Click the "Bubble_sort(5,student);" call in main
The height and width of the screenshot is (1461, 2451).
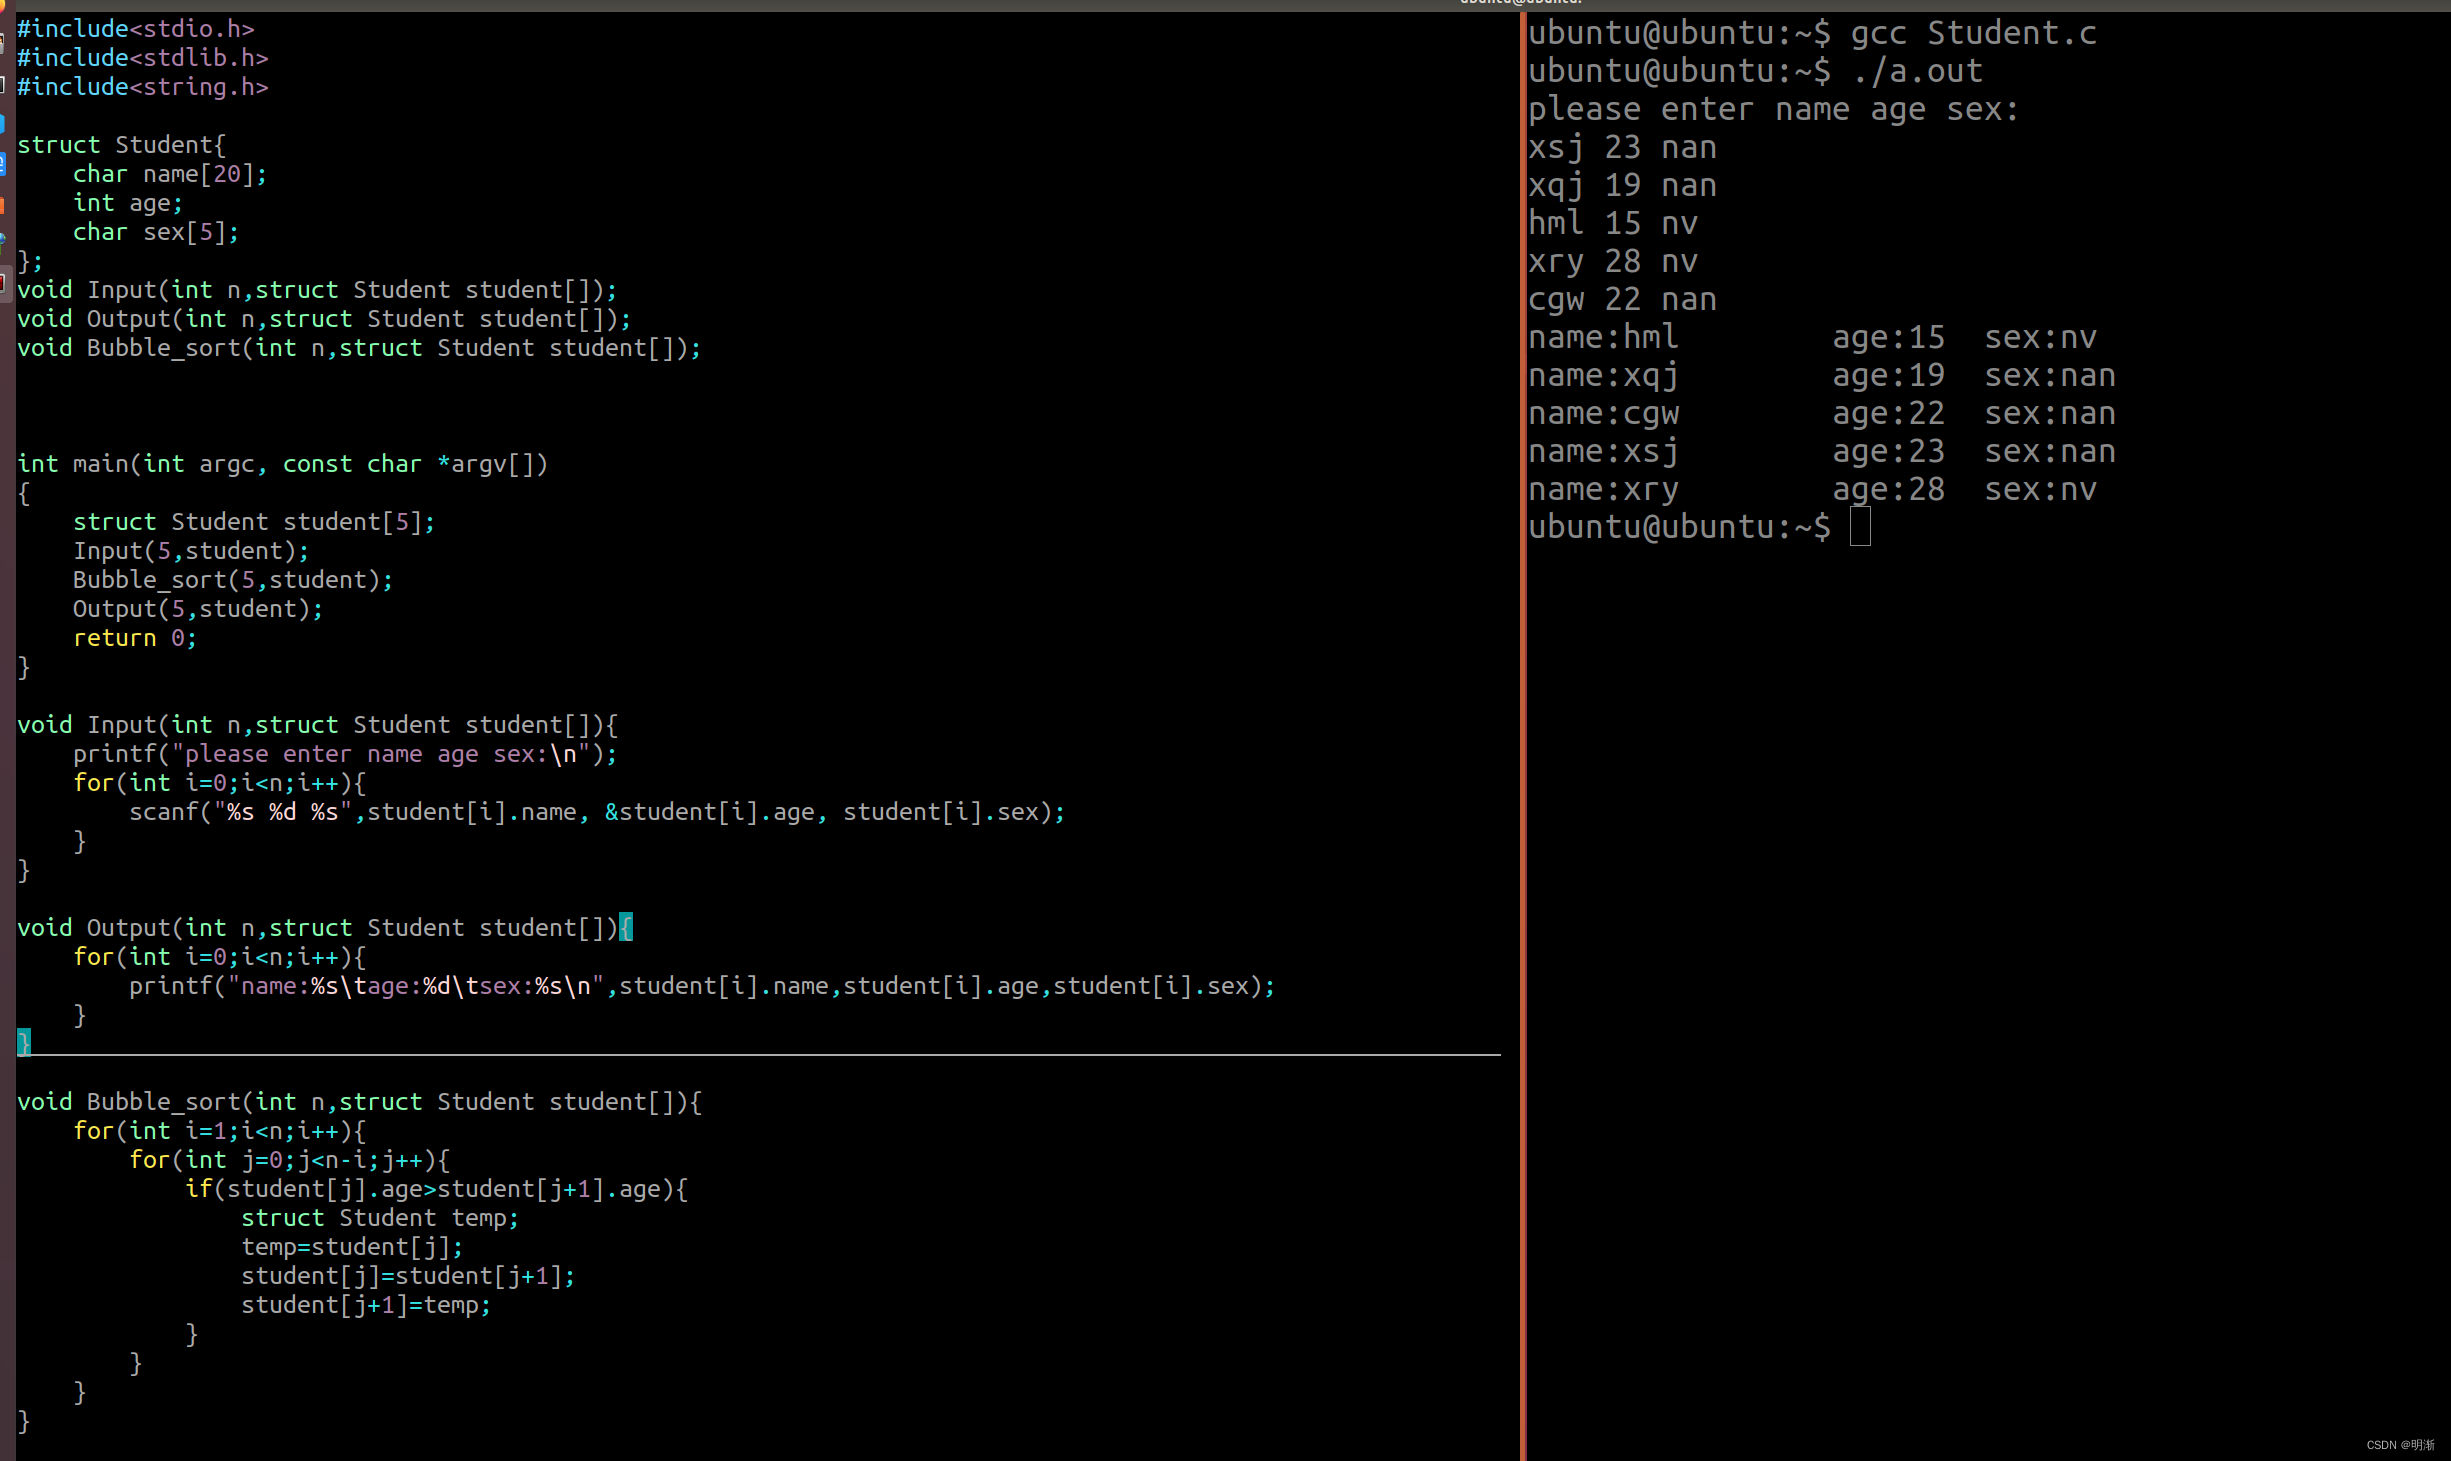tap(232, 580)
